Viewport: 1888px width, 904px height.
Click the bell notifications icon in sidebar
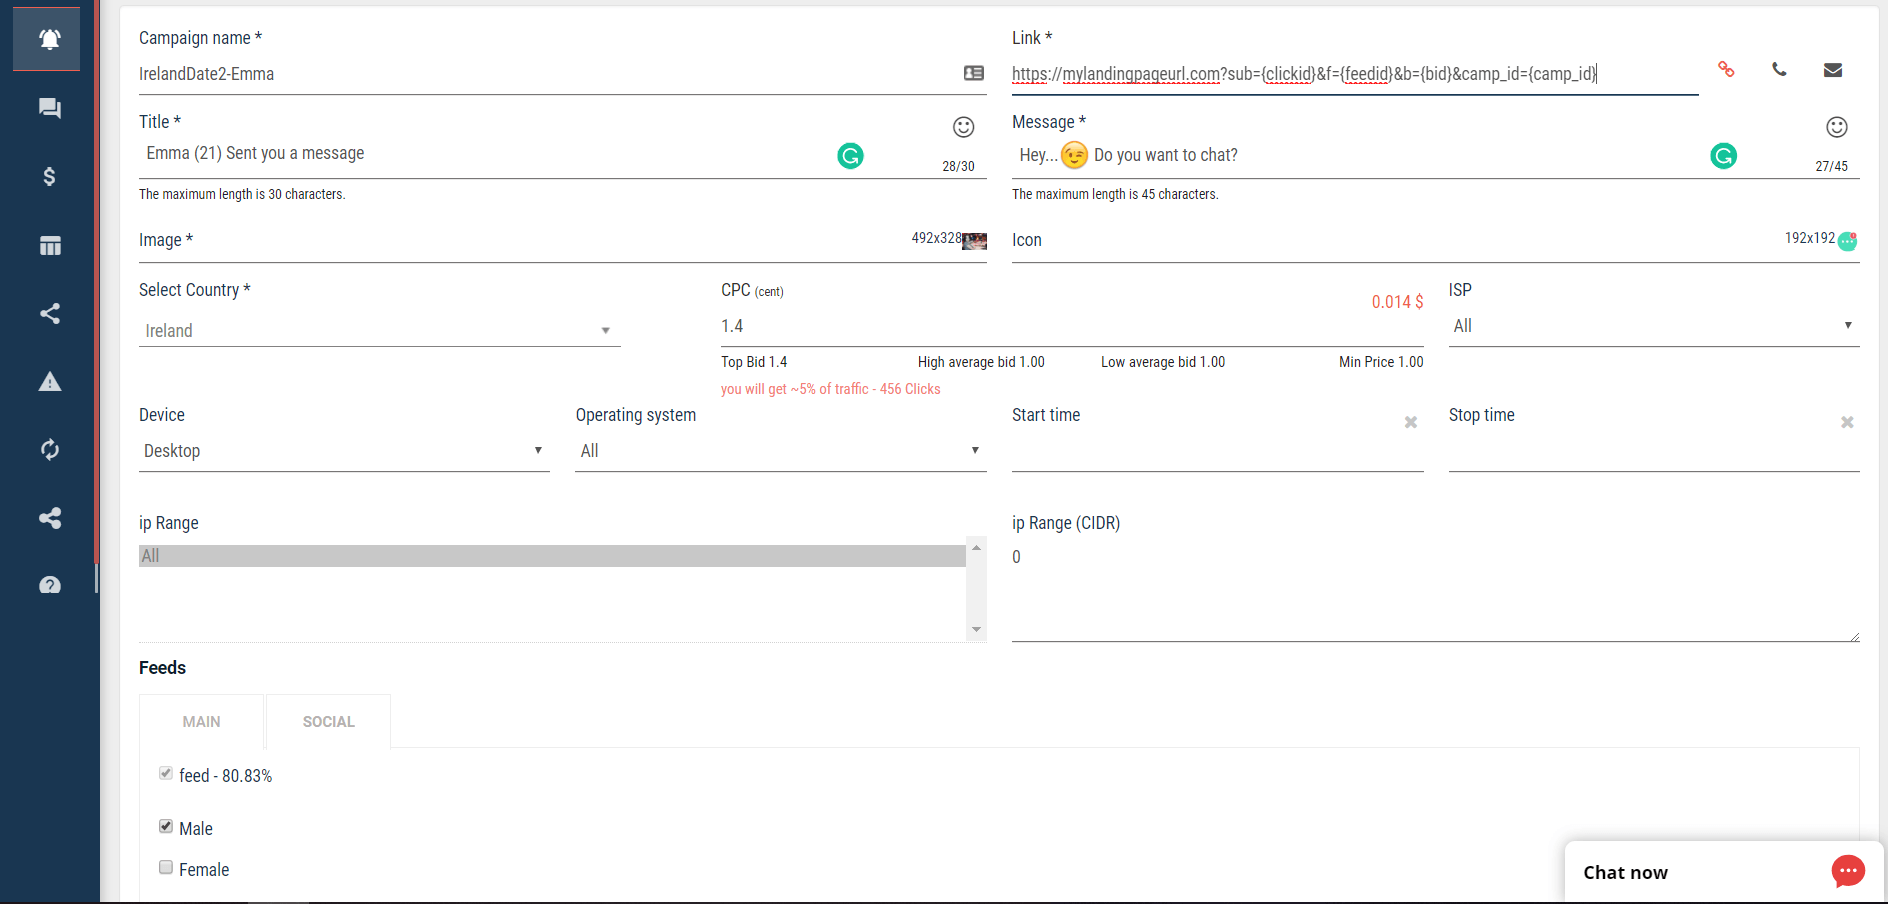(x=49, y=39)
